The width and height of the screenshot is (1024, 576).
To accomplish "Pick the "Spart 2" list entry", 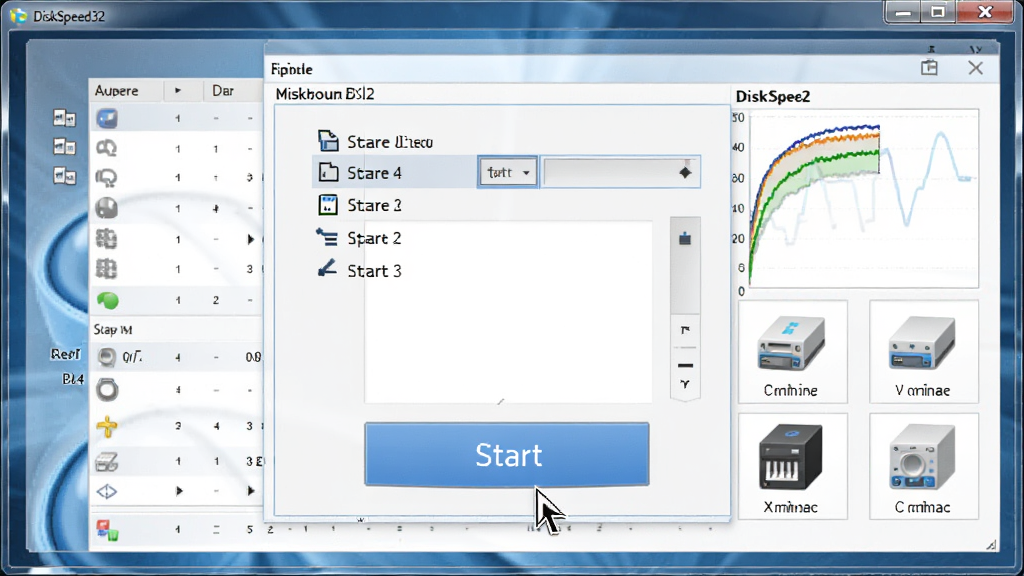I will pyautogui.click(x=359, y=238).
